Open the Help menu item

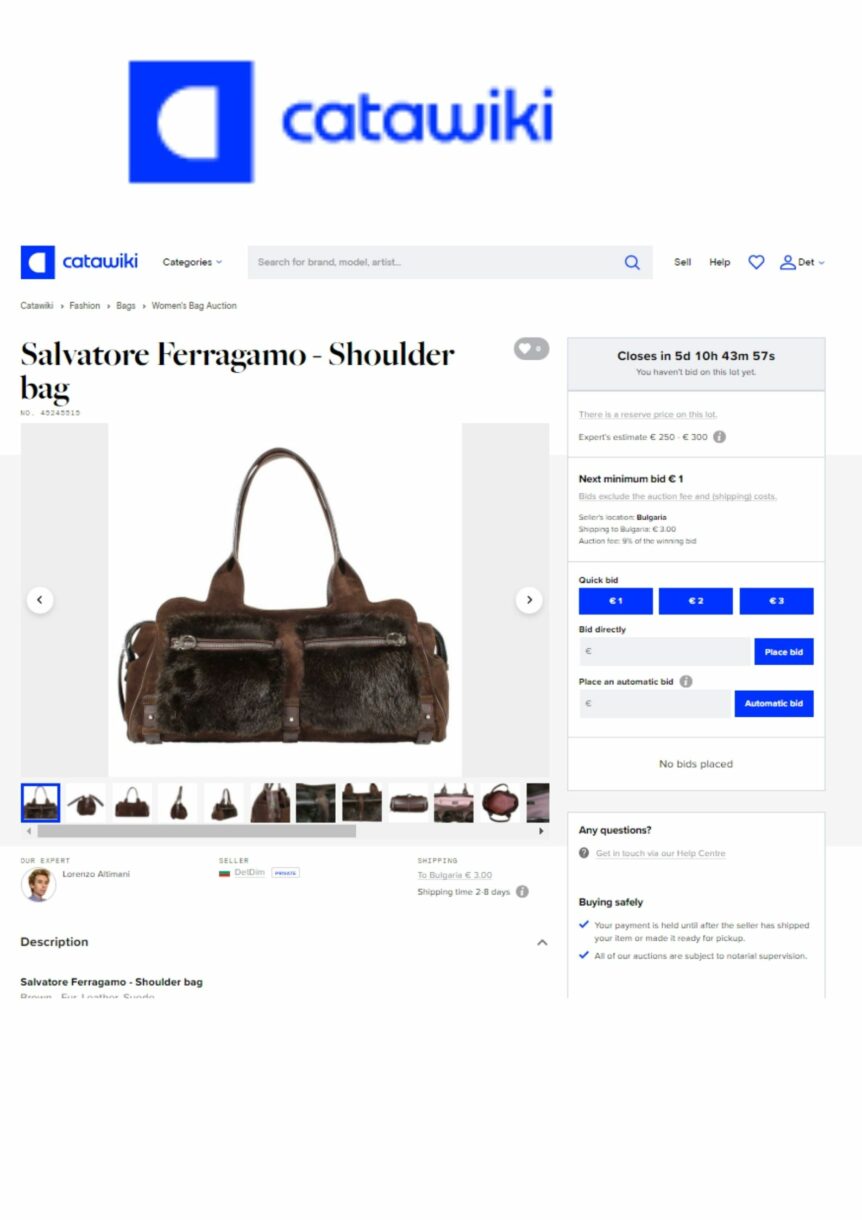tap(720, 262)
